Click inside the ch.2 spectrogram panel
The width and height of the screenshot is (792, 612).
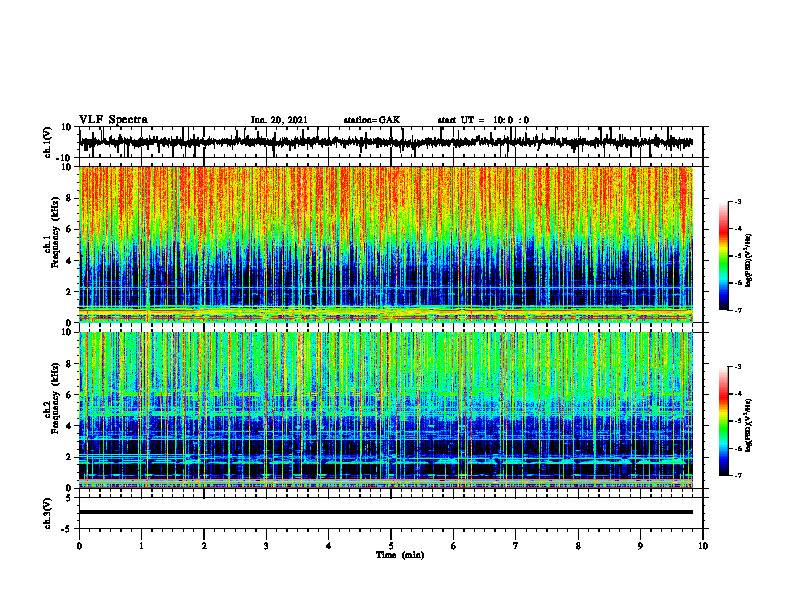coord(386,410)
